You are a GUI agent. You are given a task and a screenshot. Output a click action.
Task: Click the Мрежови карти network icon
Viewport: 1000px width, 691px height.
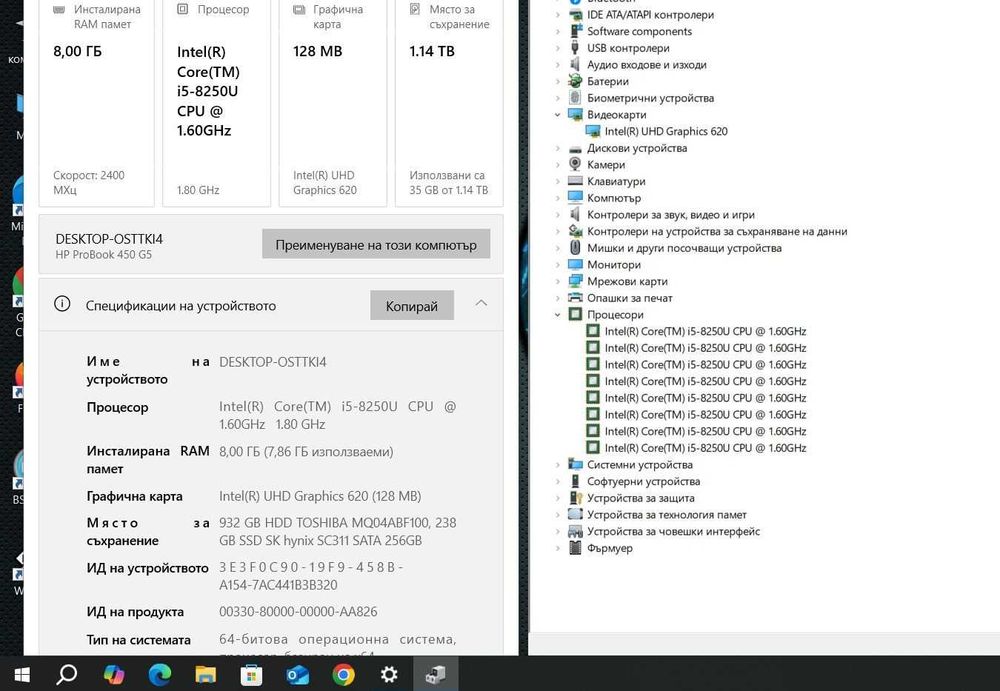tap(575, 281)
